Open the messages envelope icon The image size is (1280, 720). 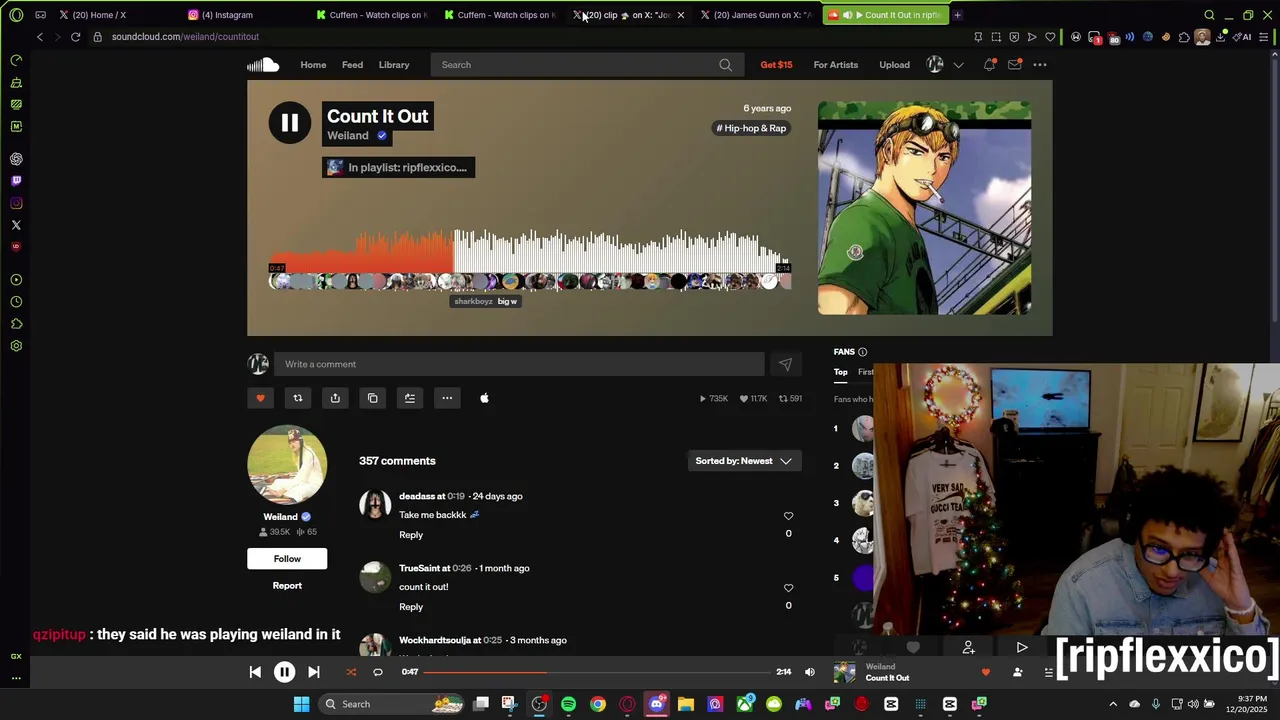[1014, 65]
